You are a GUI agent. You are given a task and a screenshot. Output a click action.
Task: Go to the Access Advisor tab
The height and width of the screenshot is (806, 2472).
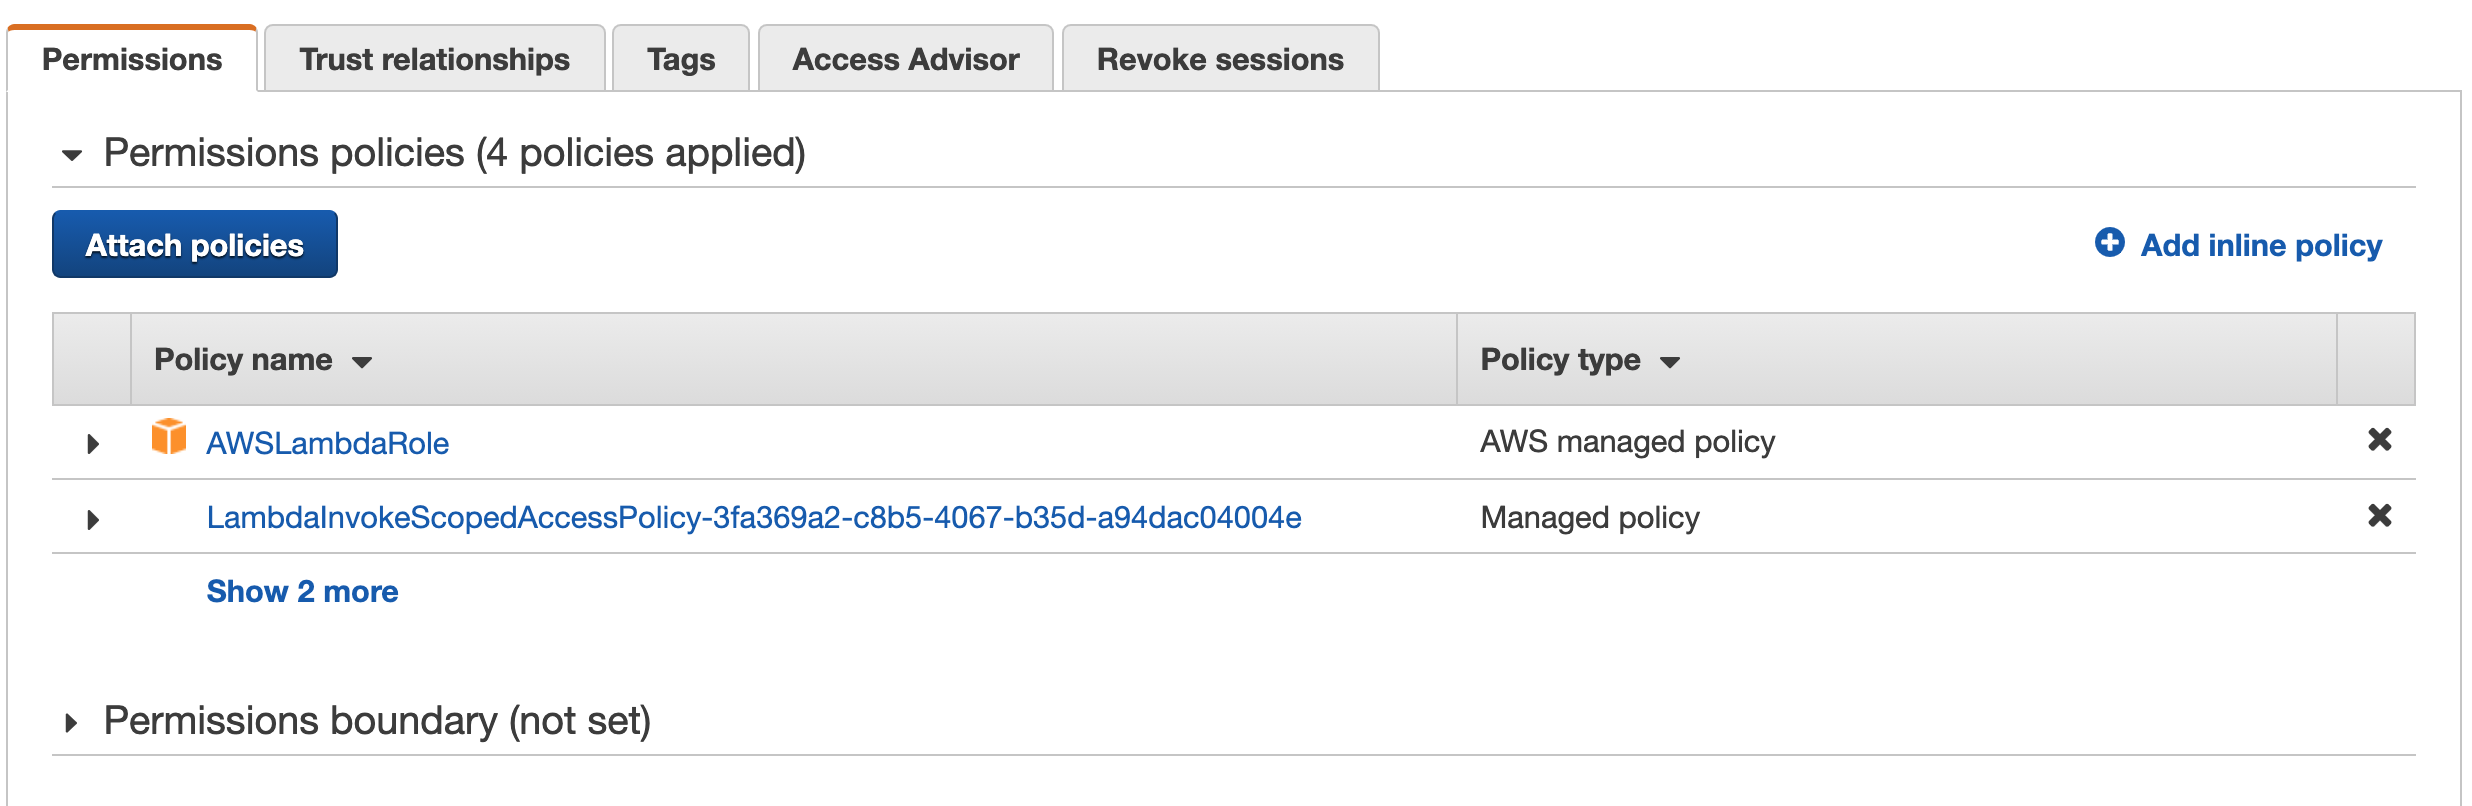click(906, 59)
